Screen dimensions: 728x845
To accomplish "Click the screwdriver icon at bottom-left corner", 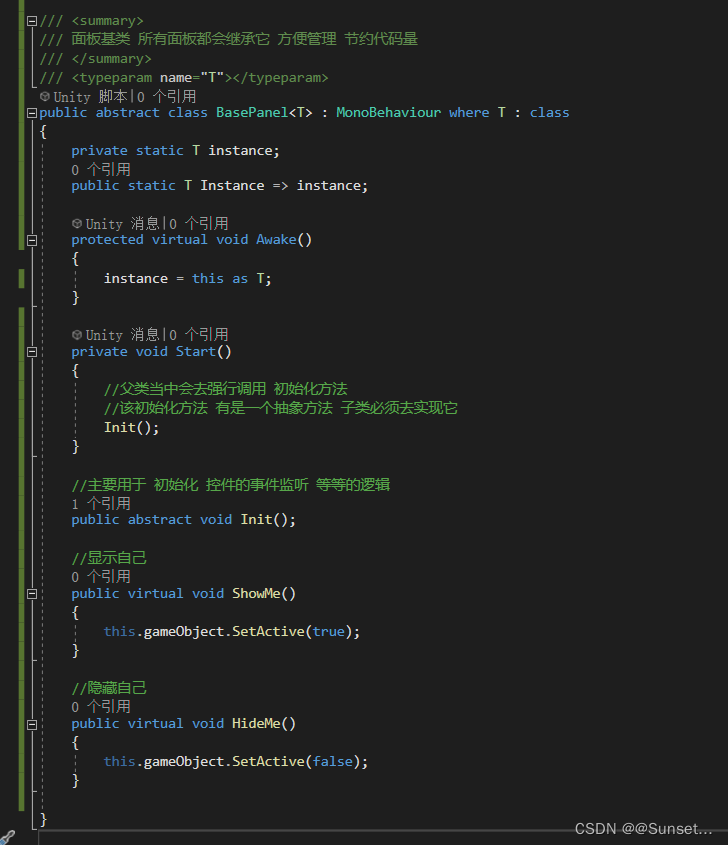I will 8,837.
